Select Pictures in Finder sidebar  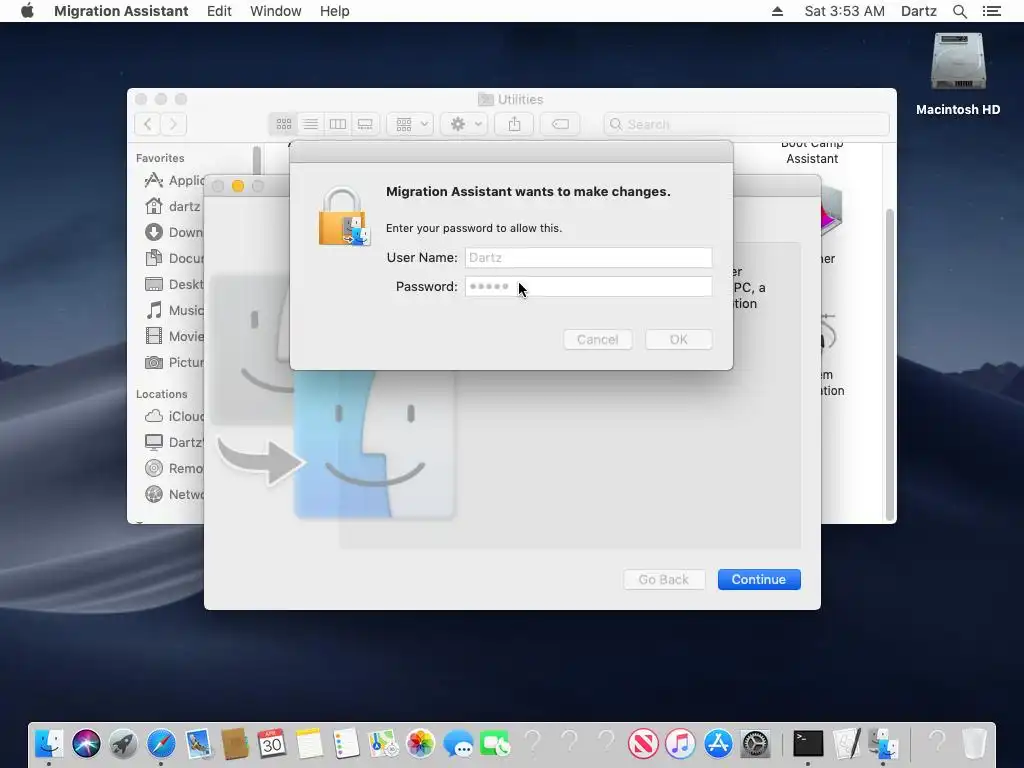pos(173,362)
